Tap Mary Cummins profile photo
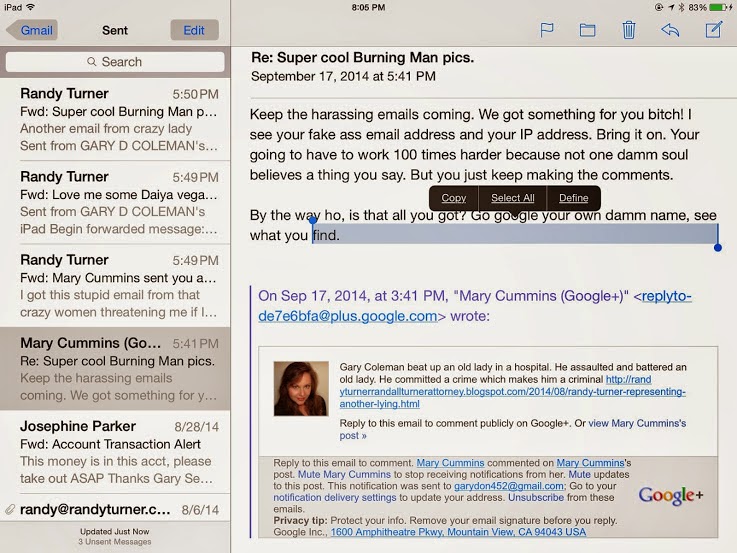The image size is (737, 553). pos(301,389)
